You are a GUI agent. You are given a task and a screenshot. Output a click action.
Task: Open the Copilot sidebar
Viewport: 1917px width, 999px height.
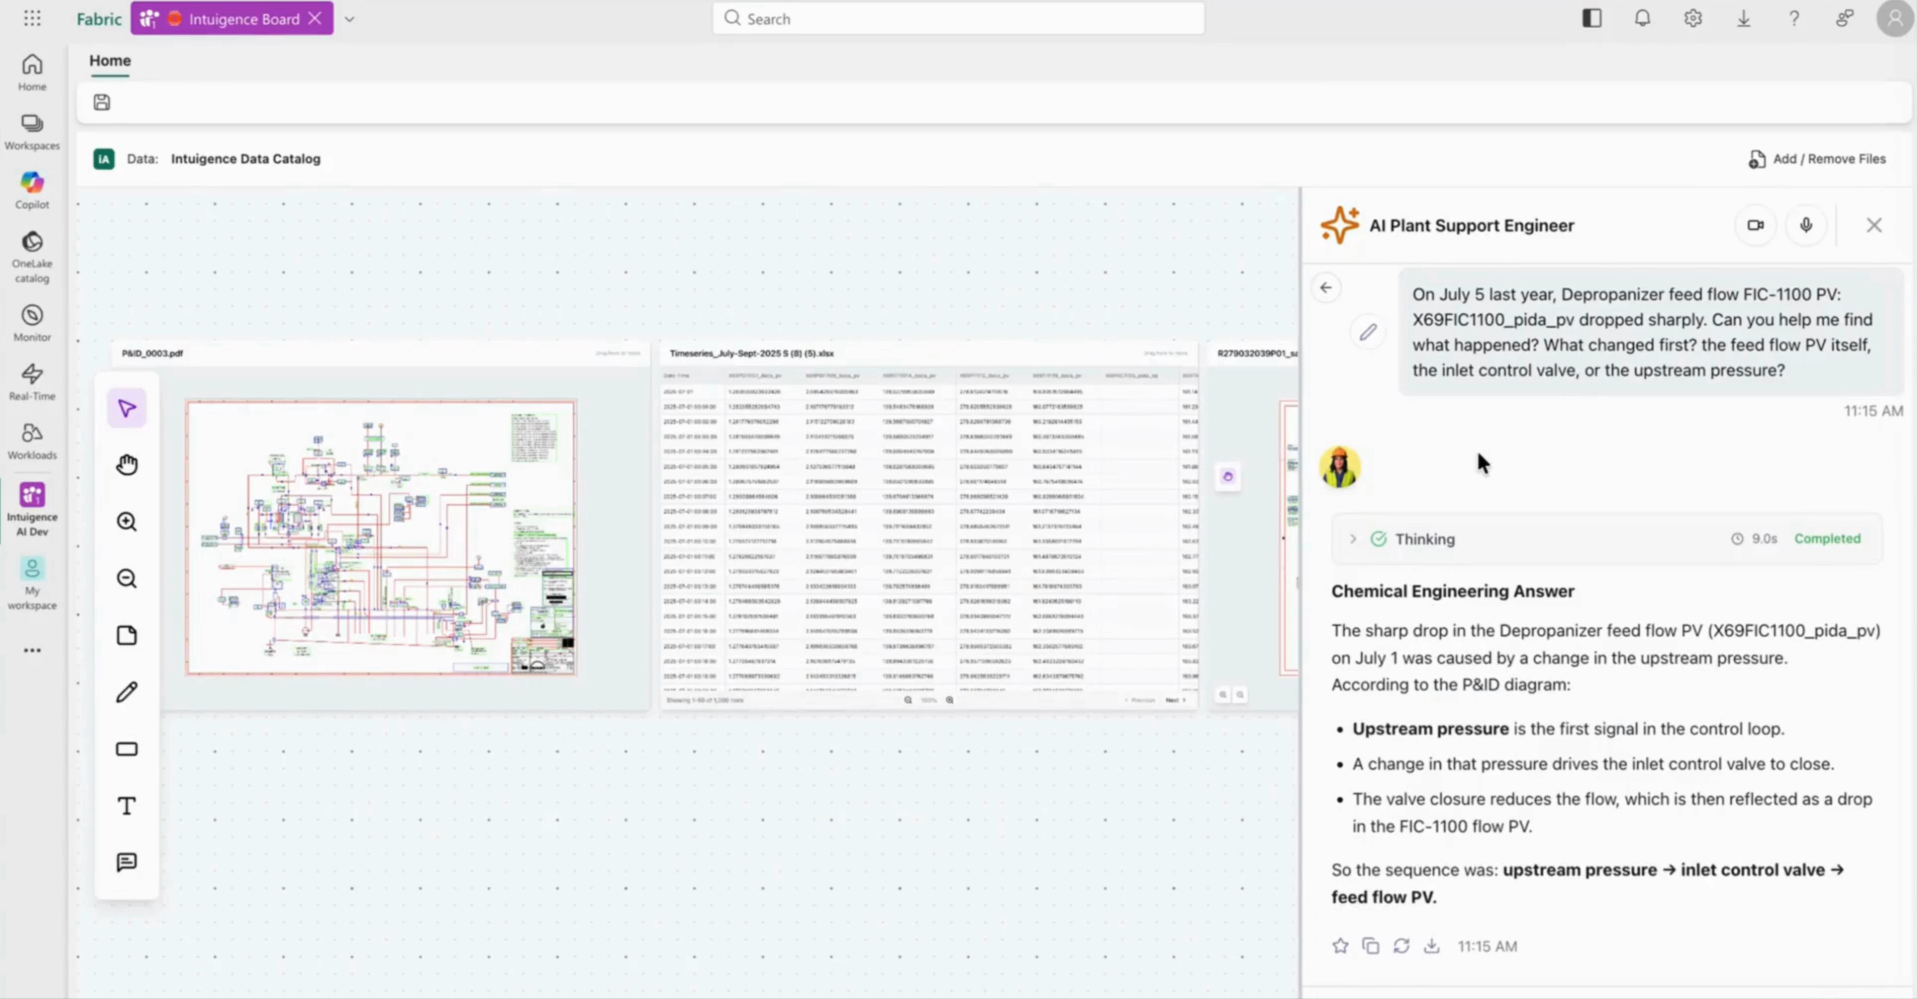tap(31, 188)
